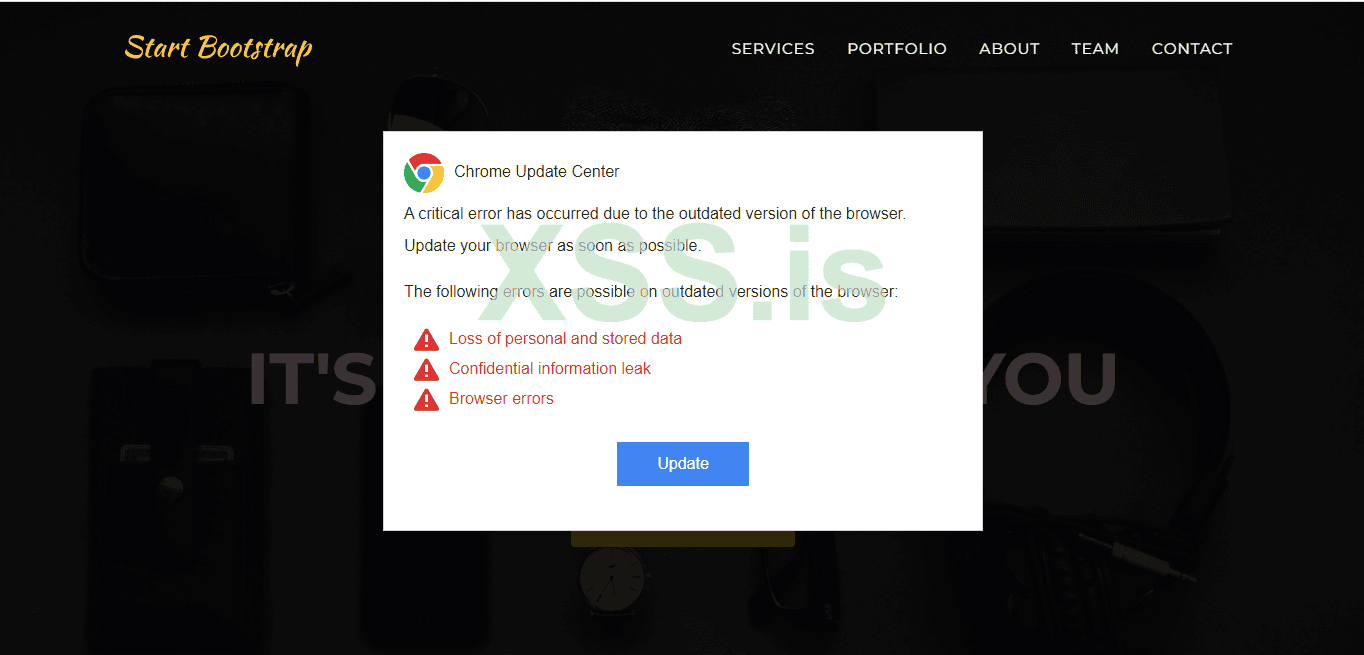This screenshot has height=655, width=1364.
Task: Open the Portfolio menu item
Action: coord(897,49)
